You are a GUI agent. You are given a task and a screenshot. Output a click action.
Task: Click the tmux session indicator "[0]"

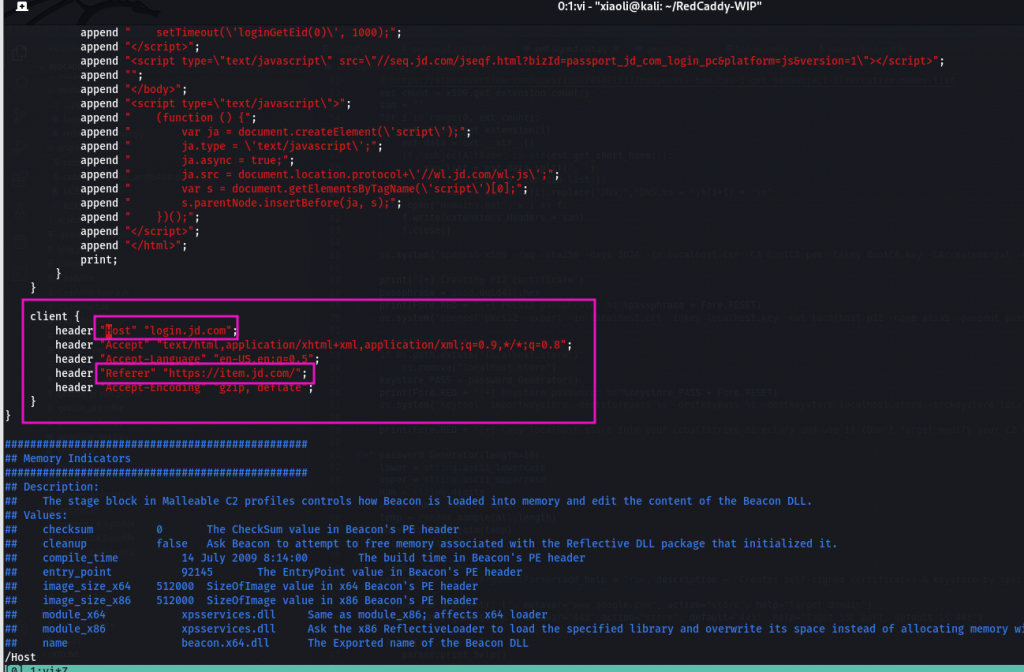(x=14, y=669)
